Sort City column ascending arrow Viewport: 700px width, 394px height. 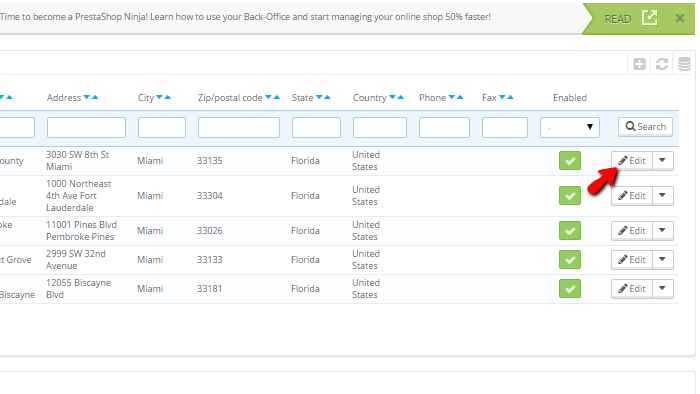pyautogui.click(x=167, y=97)
